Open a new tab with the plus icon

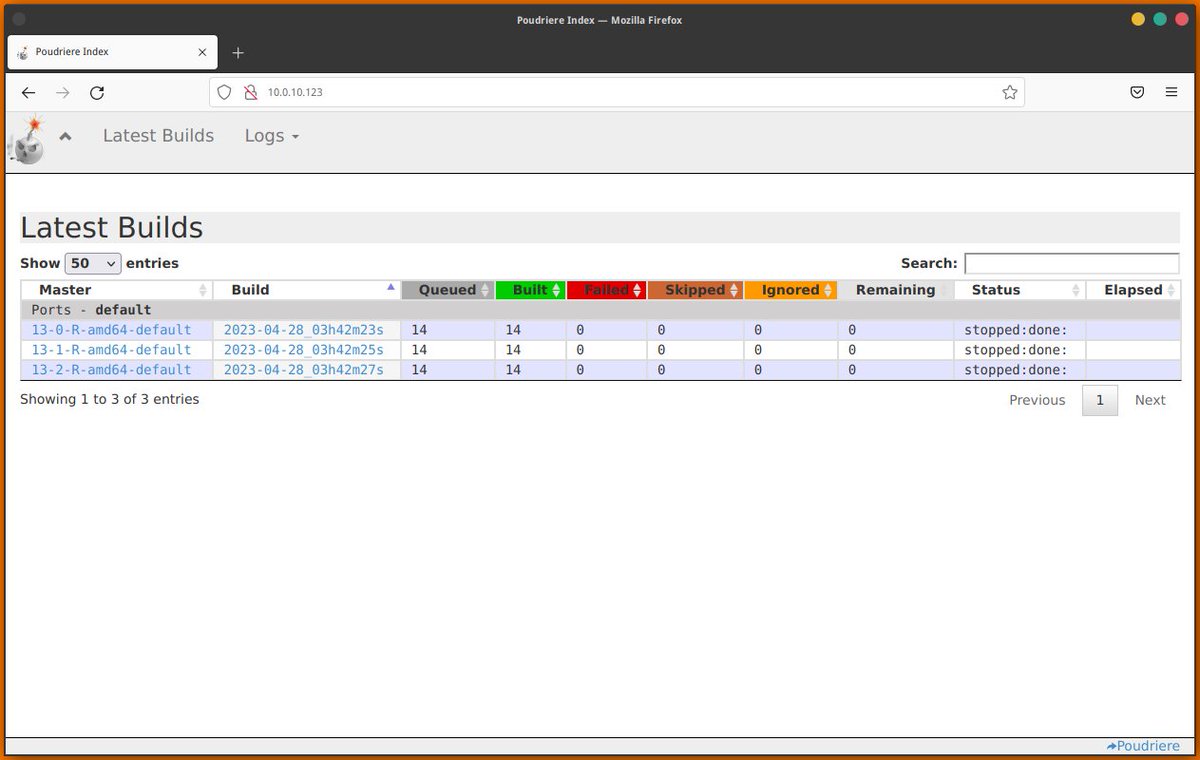click(x=238, y=52)
